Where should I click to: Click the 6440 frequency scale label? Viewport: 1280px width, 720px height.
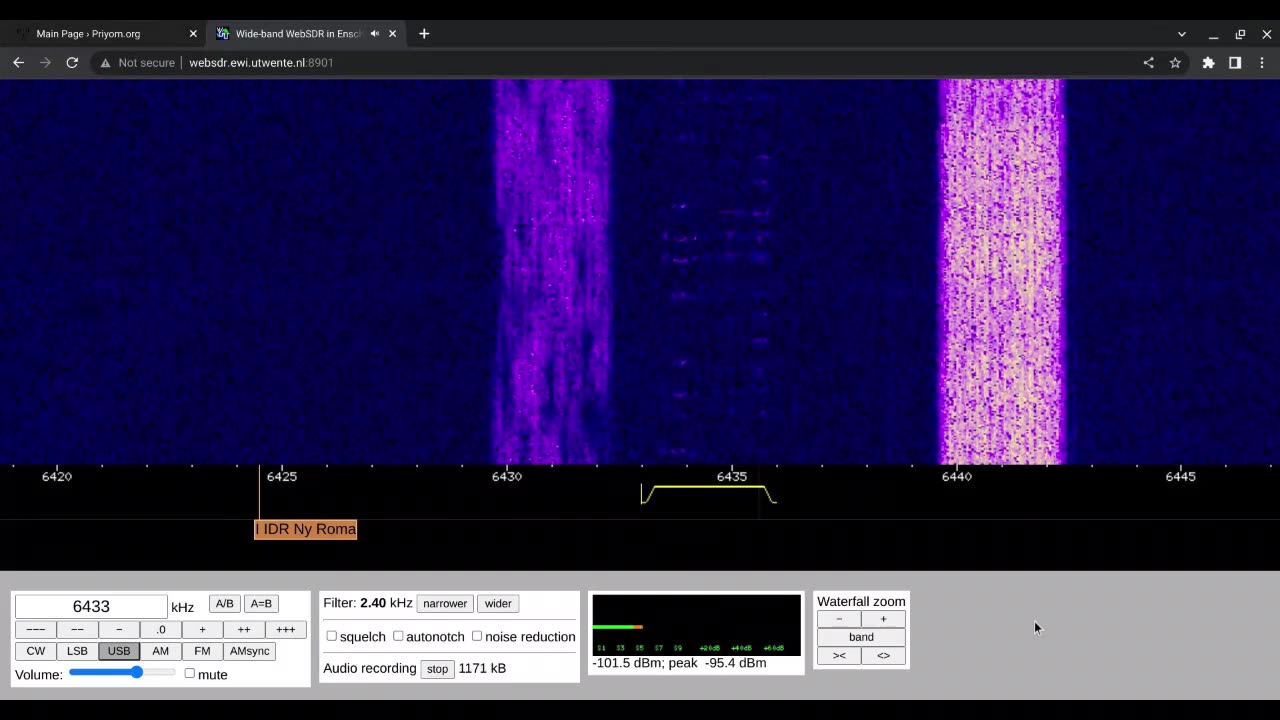[x=957, y=476]
